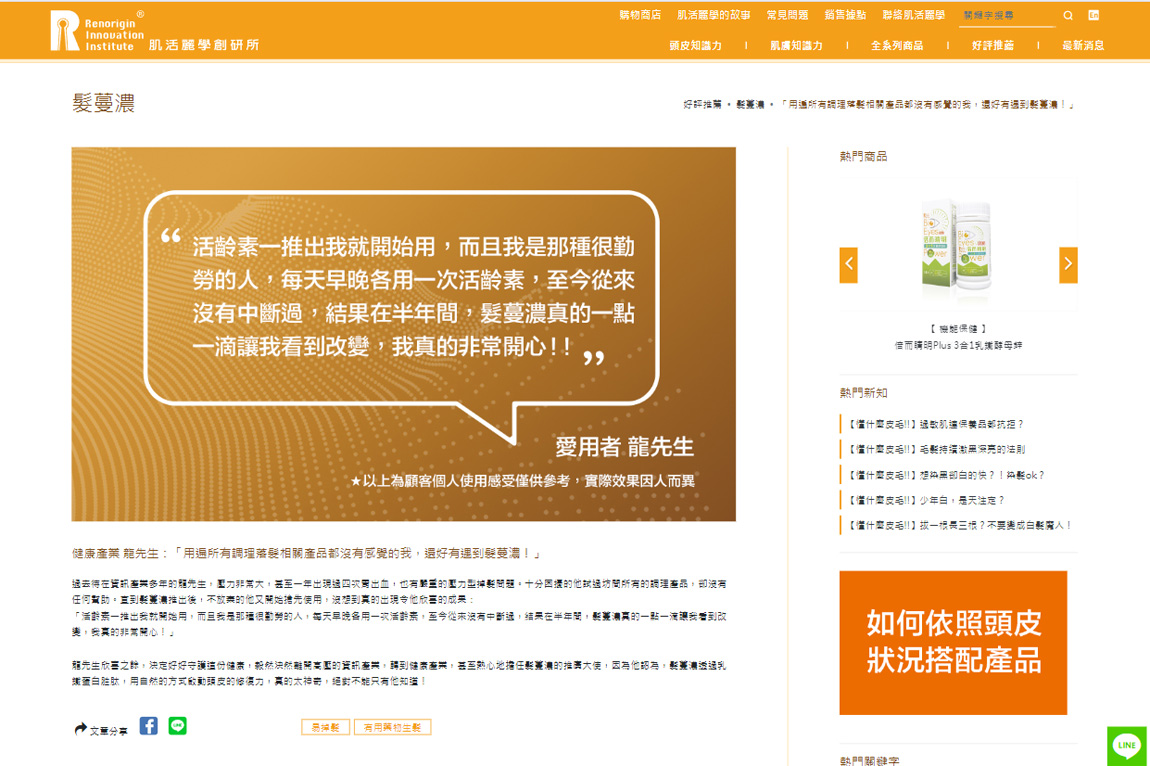Open orange 如何依照頭皮狀況搭配產品 banner

tap(953, 642)
